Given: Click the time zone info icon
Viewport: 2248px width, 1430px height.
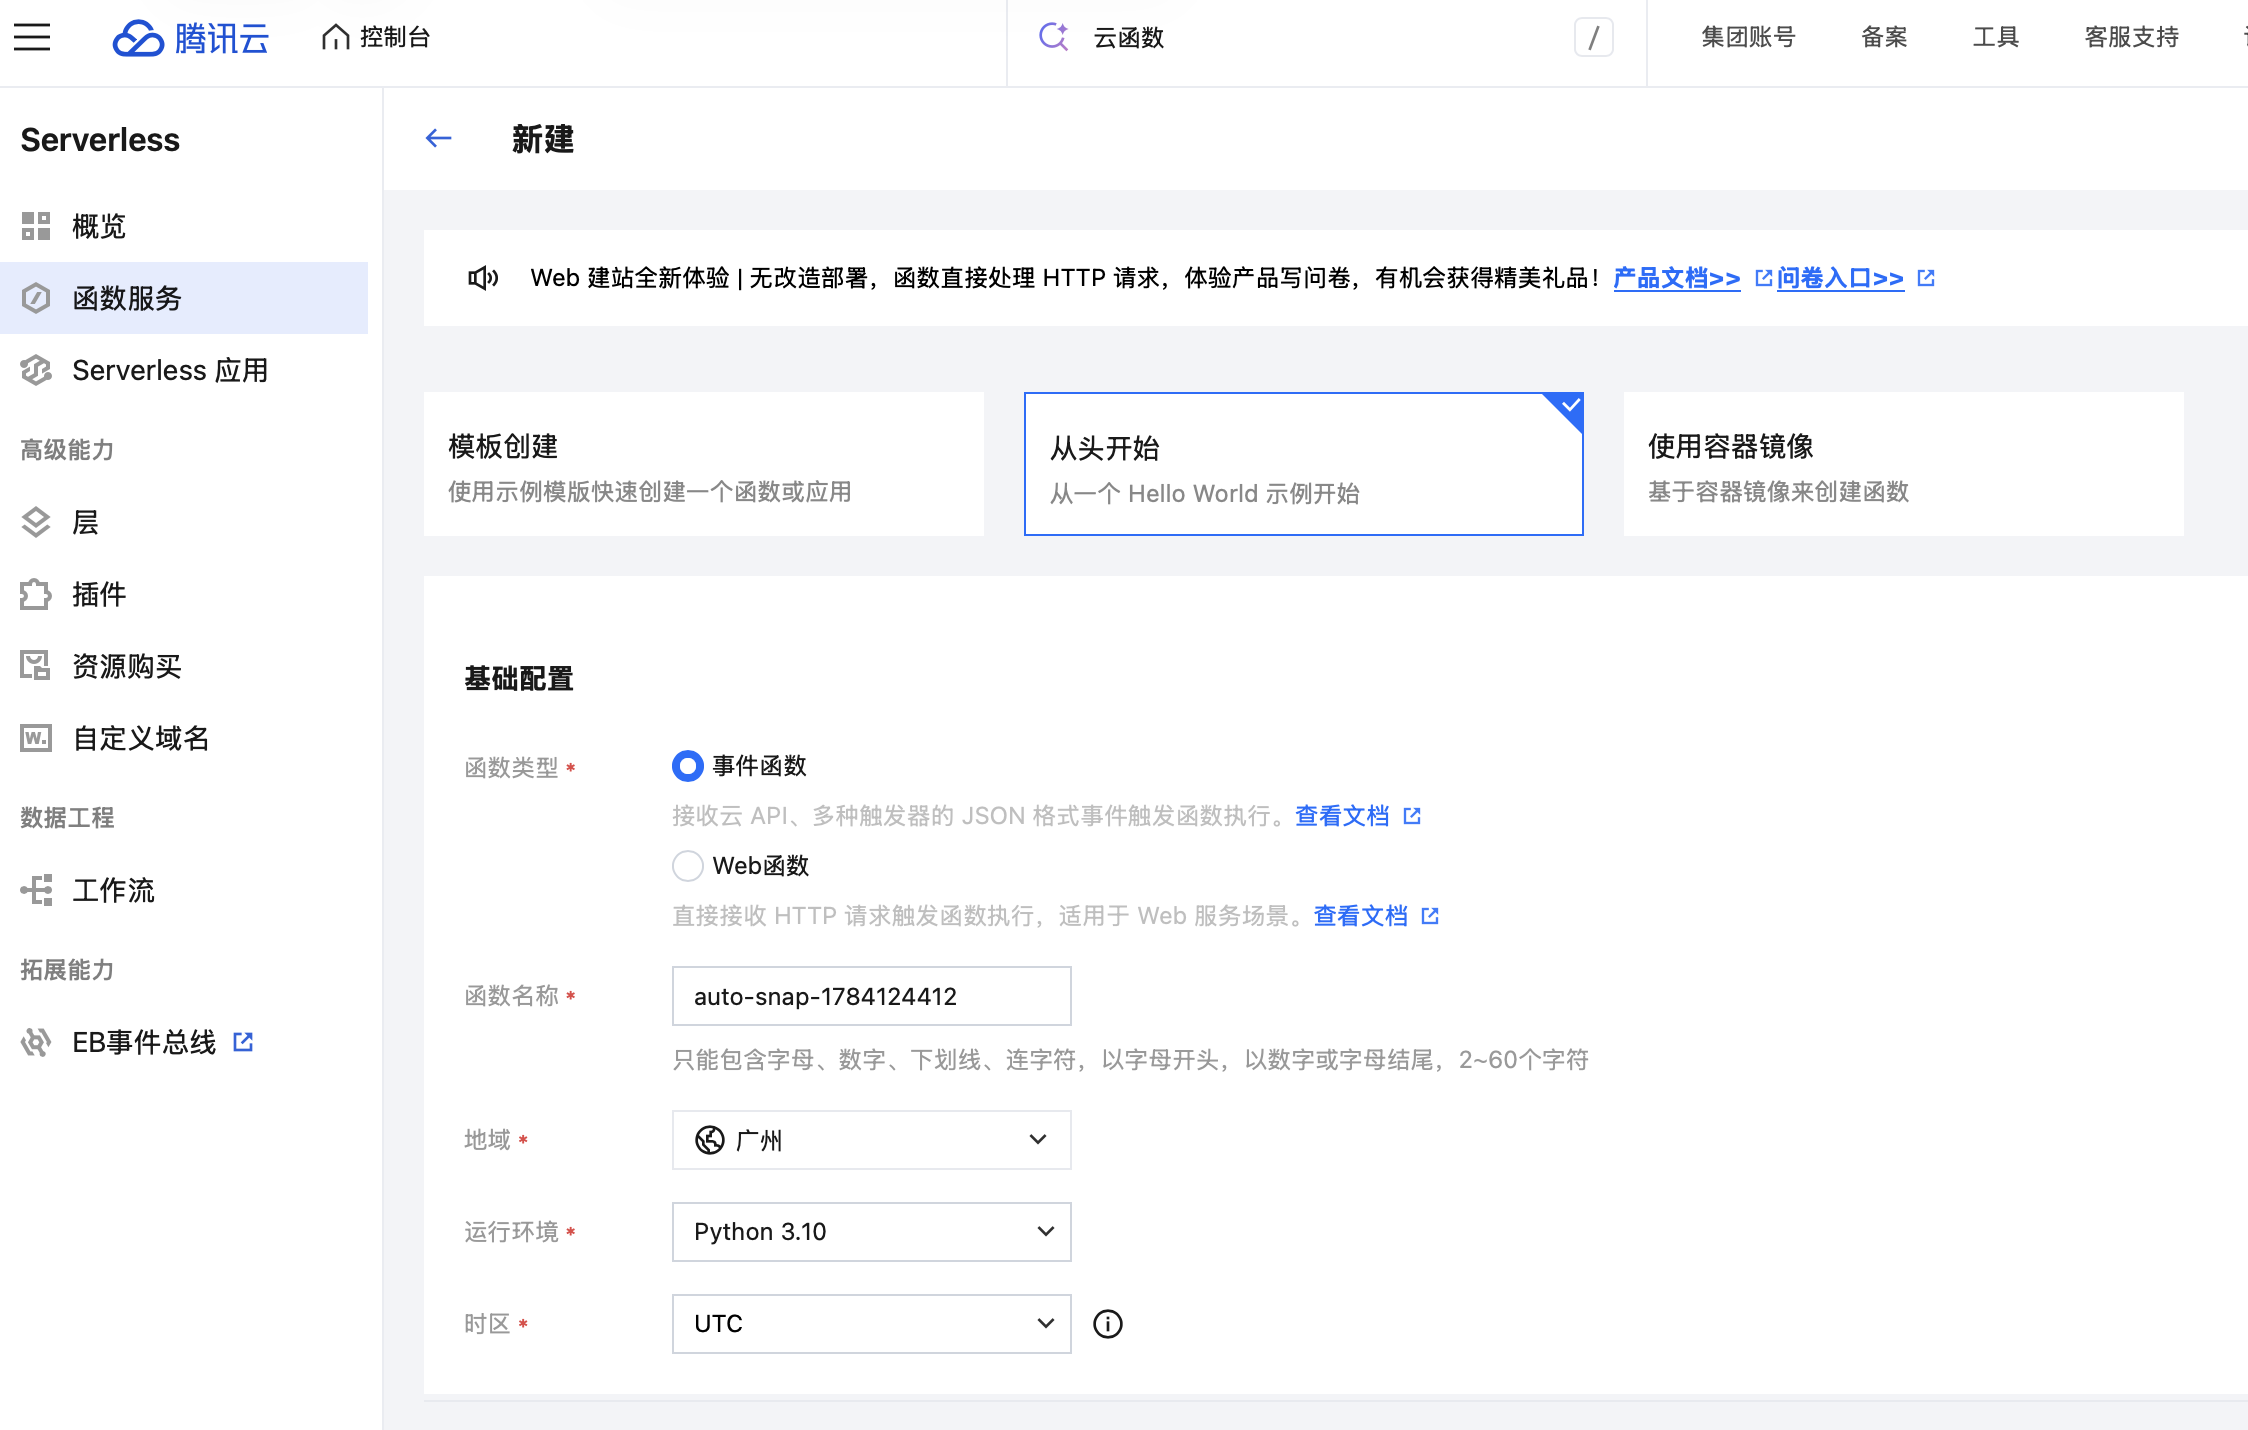Looking at the screenshot, I should [x=1108, y=1324].
